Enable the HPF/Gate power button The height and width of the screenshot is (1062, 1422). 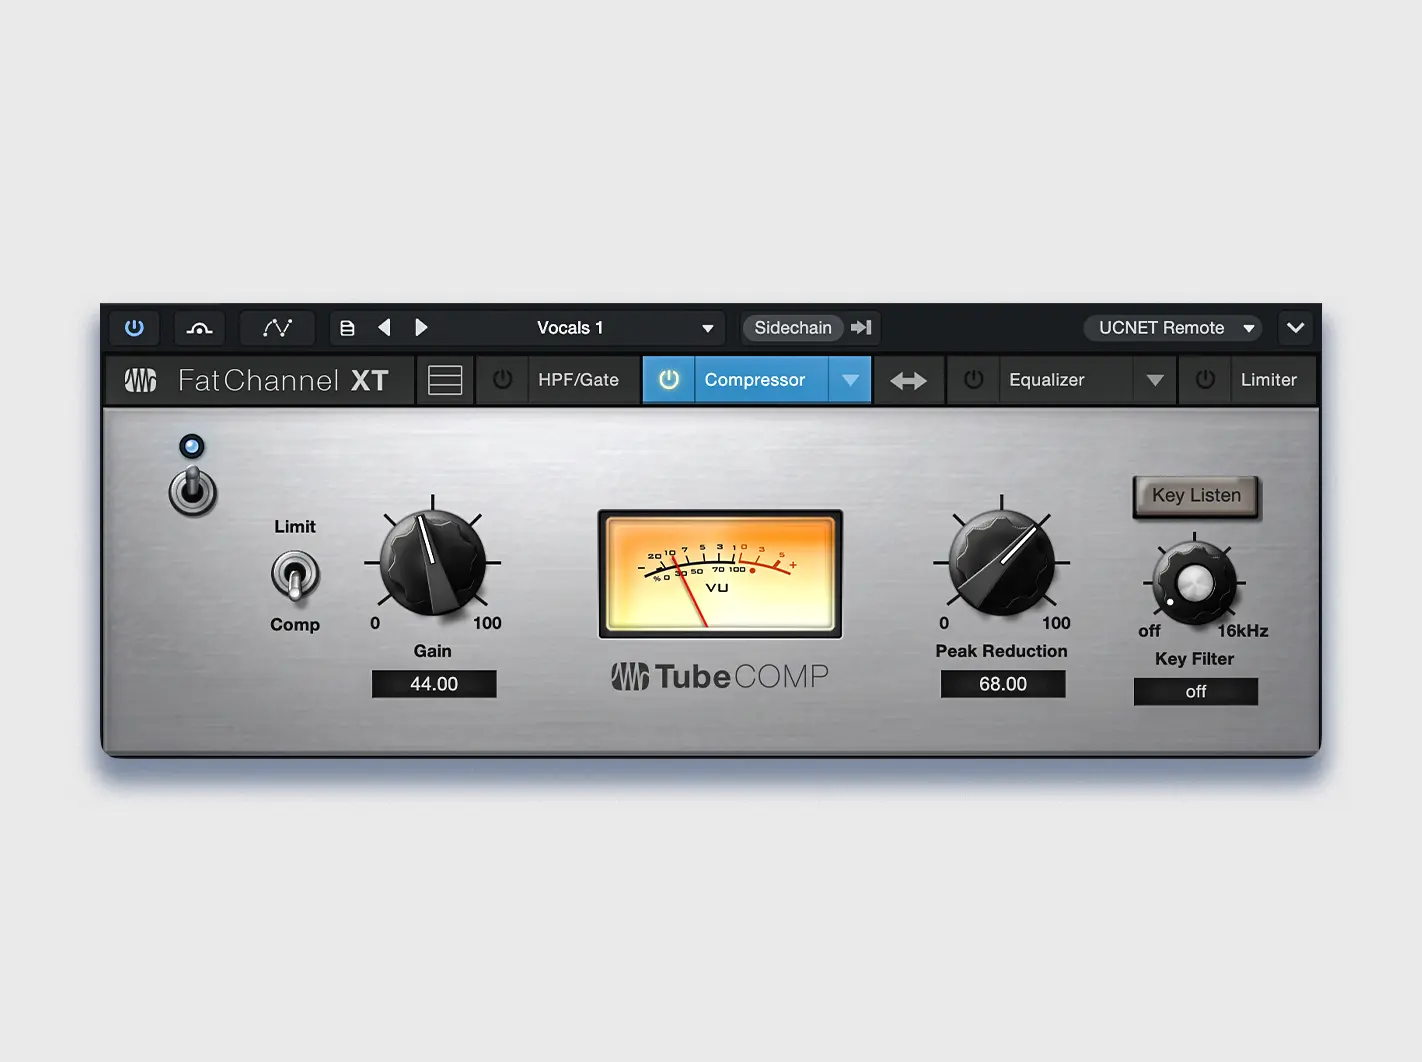(503, 380)
